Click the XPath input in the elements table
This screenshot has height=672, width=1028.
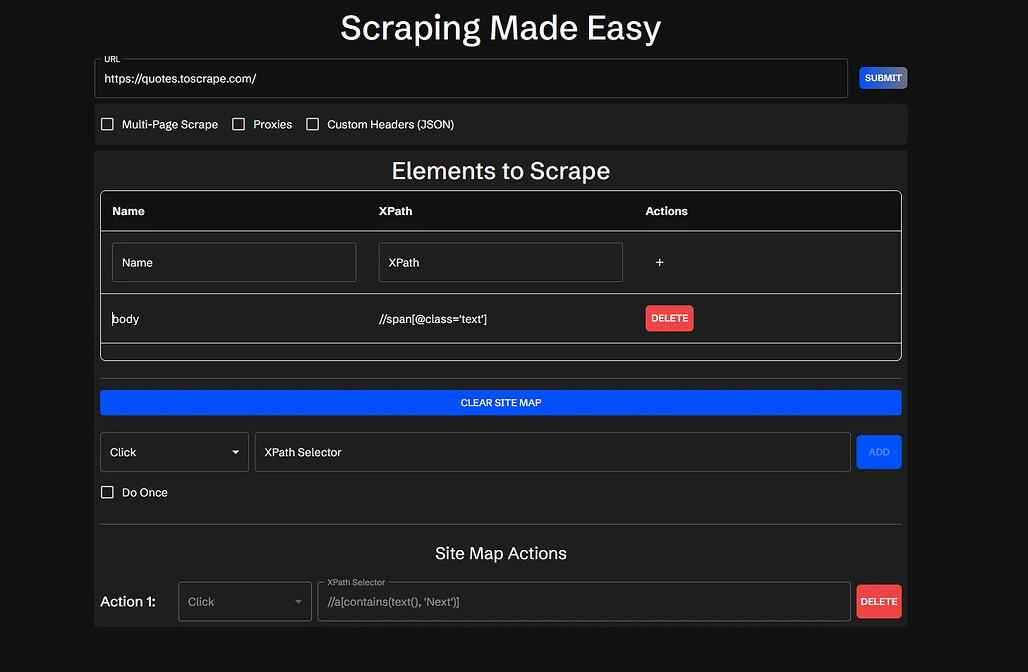click(x=500, y=262)
